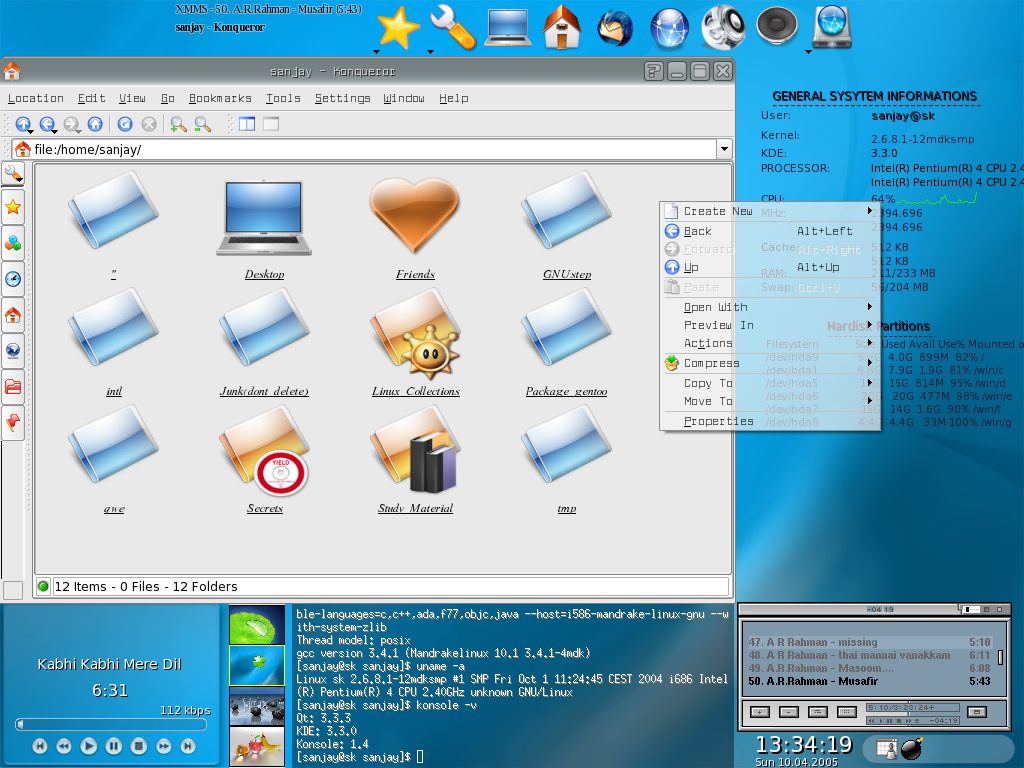
Task: Click the history clock in Konqueror sidebar
Action: [x=13, y=280]
